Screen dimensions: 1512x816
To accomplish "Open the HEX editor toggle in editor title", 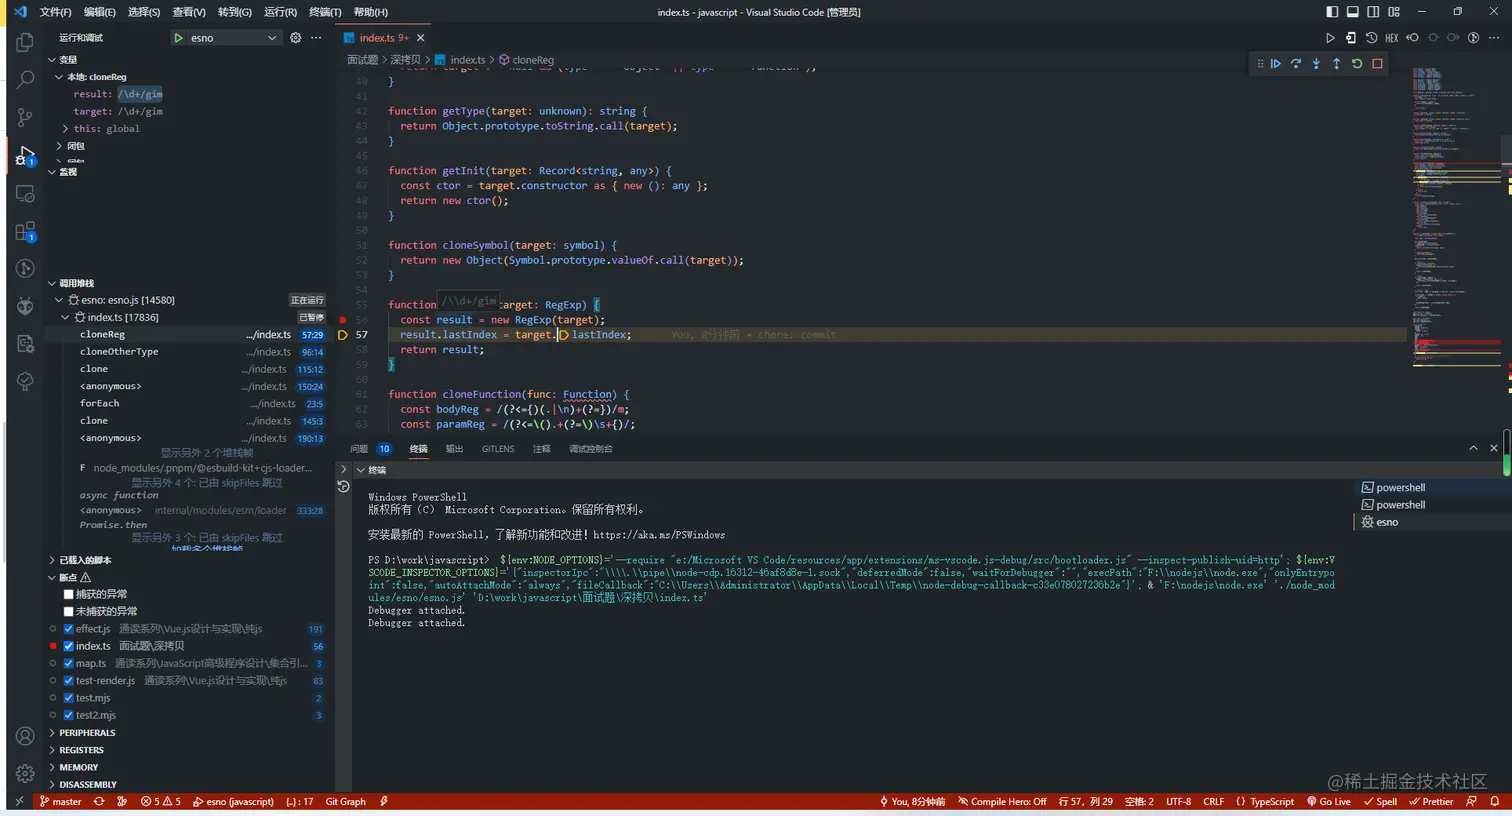I will 1391,38.
